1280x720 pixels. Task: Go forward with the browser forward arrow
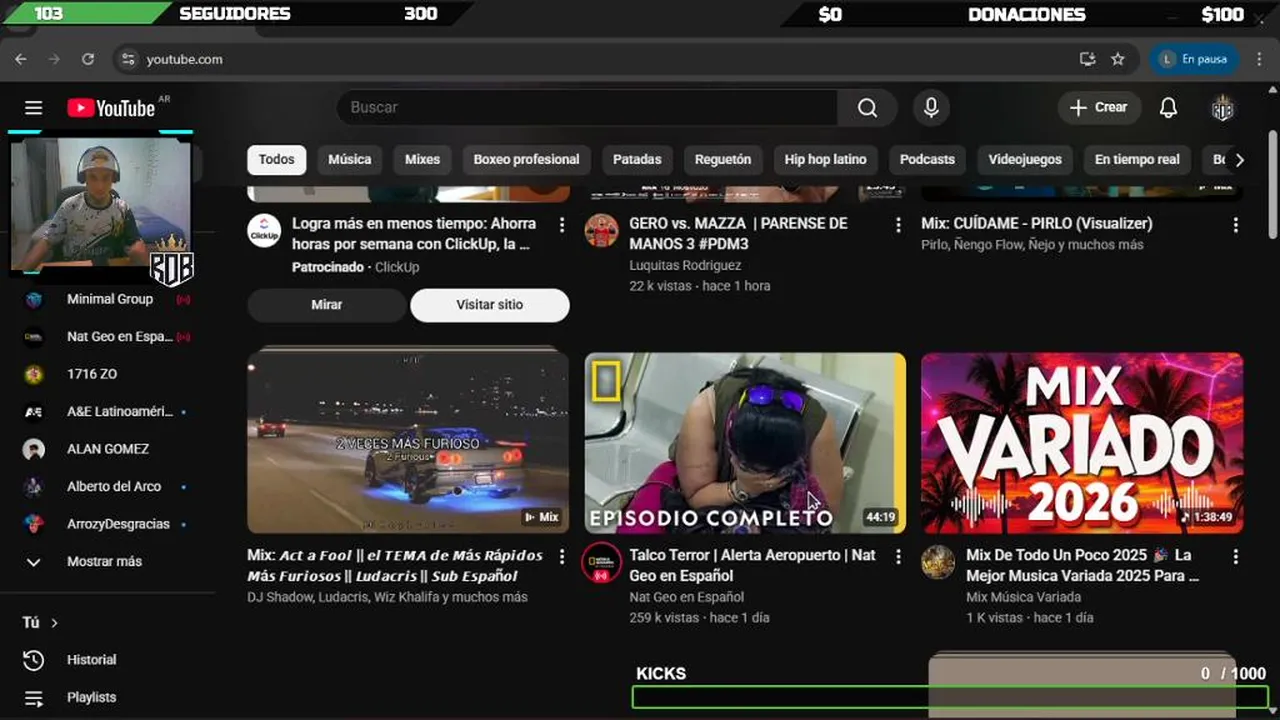click(x=54, y=59)
